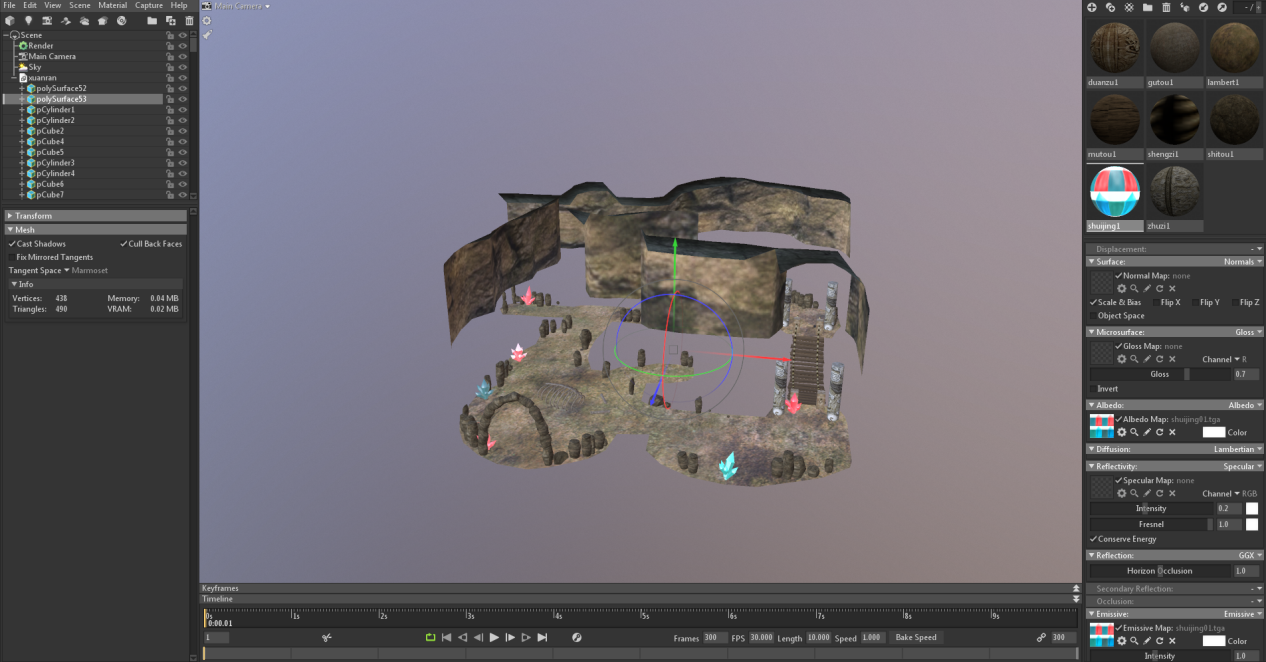Screen dimensions: 1266x662
Task: Open the File menu
Action: pyautogui.click(x=10, y=5)
